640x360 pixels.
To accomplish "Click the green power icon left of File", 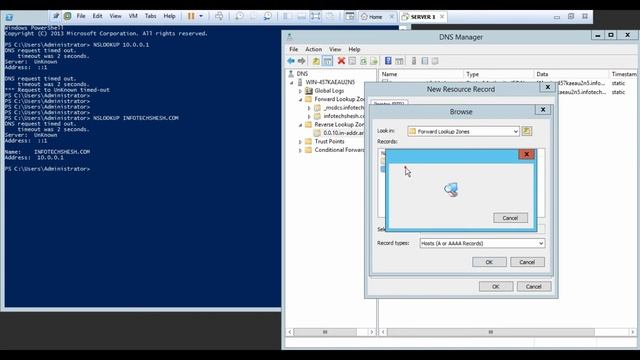I will [67, 16].
